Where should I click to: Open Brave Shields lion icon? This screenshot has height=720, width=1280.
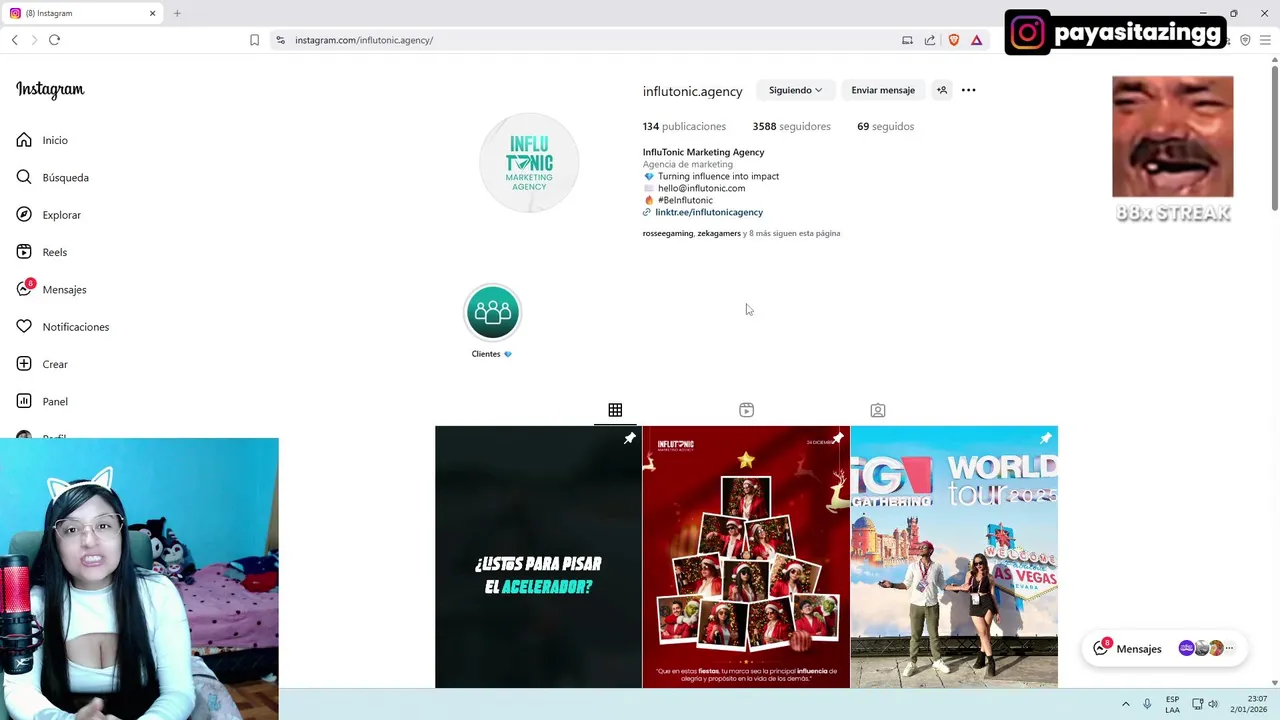coord(953,40)
